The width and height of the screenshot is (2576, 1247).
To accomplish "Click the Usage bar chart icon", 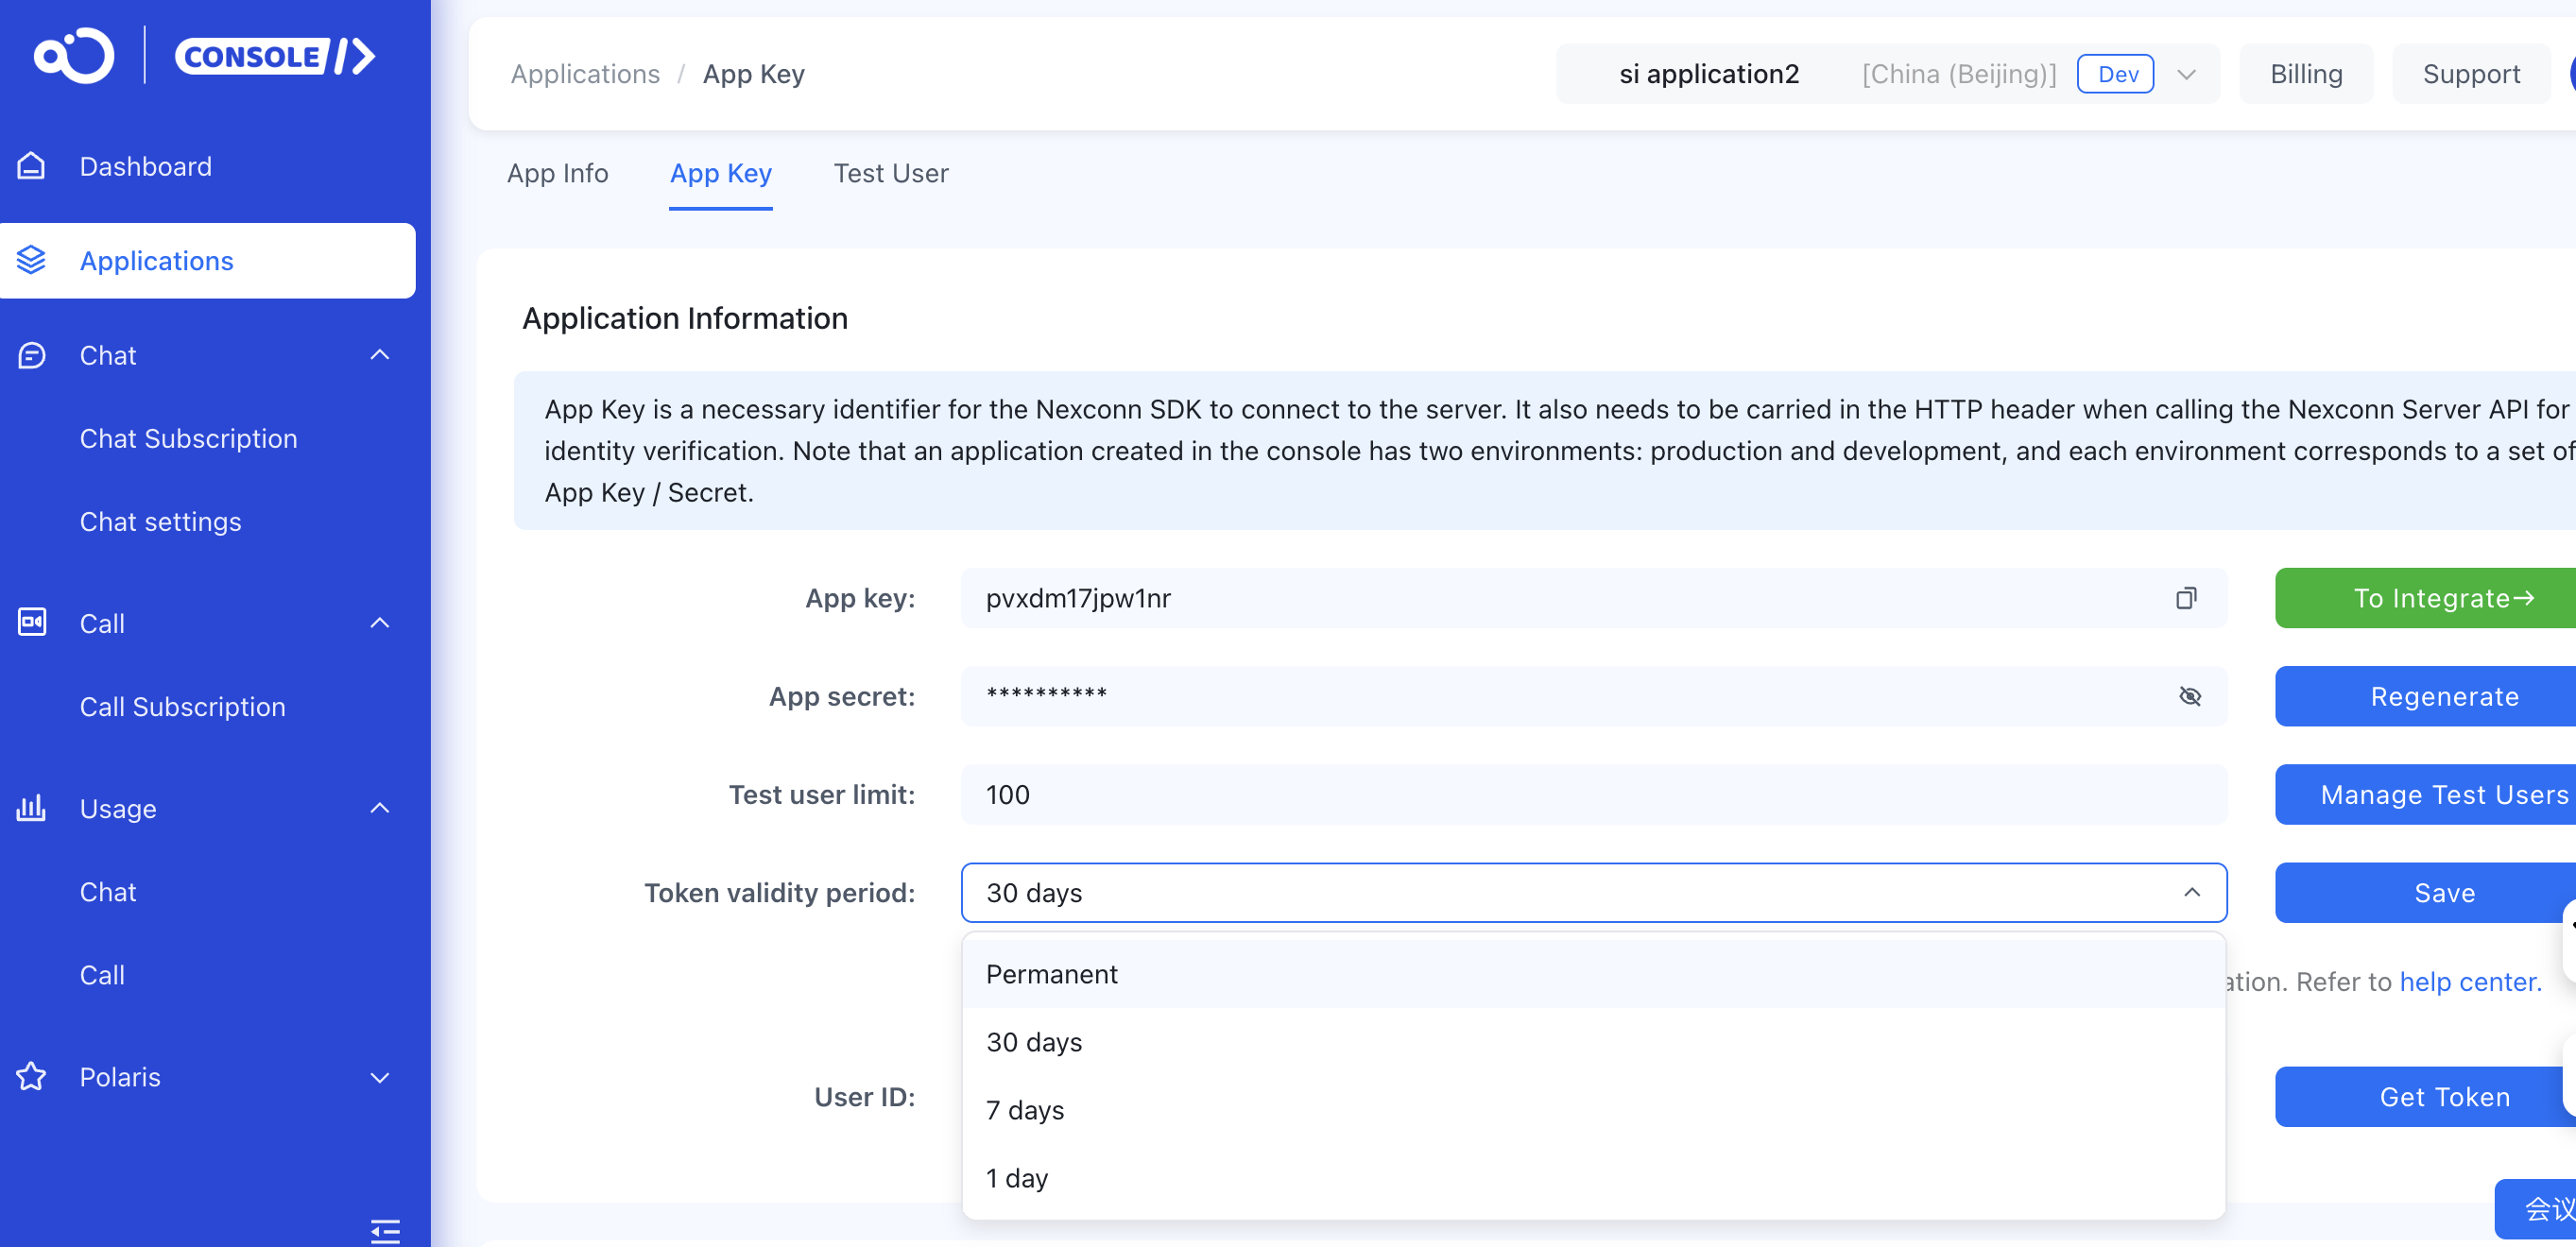I will 31,808.
